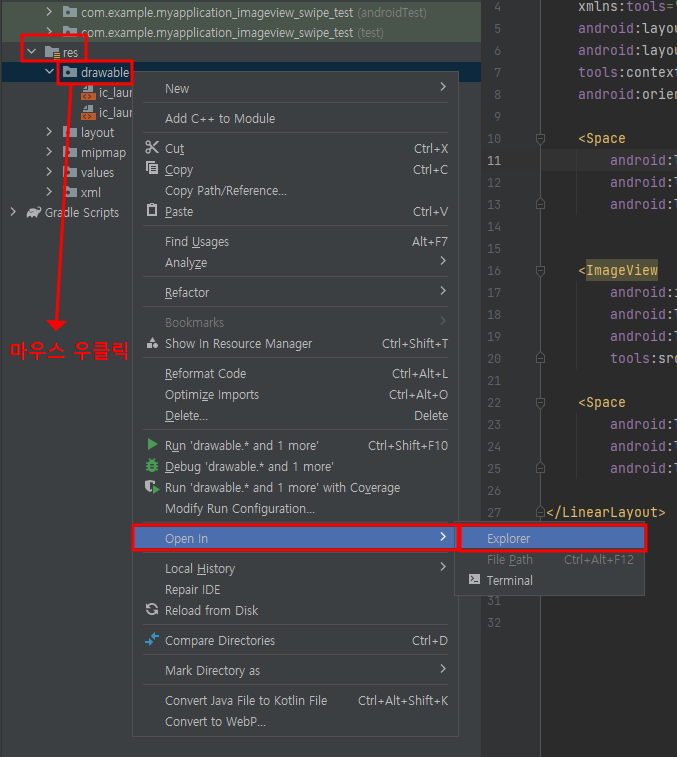677x757 pixels.
Task: Select the mipmap folder row
Action: (68, 152)
